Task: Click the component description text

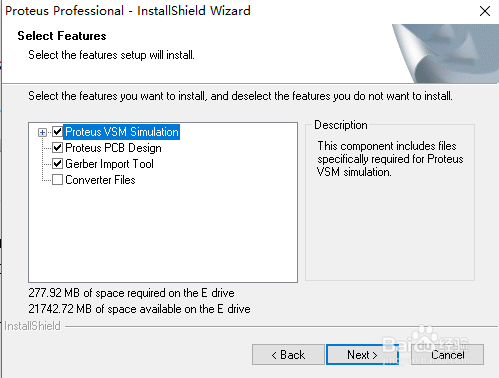Action: click(390, 159)
